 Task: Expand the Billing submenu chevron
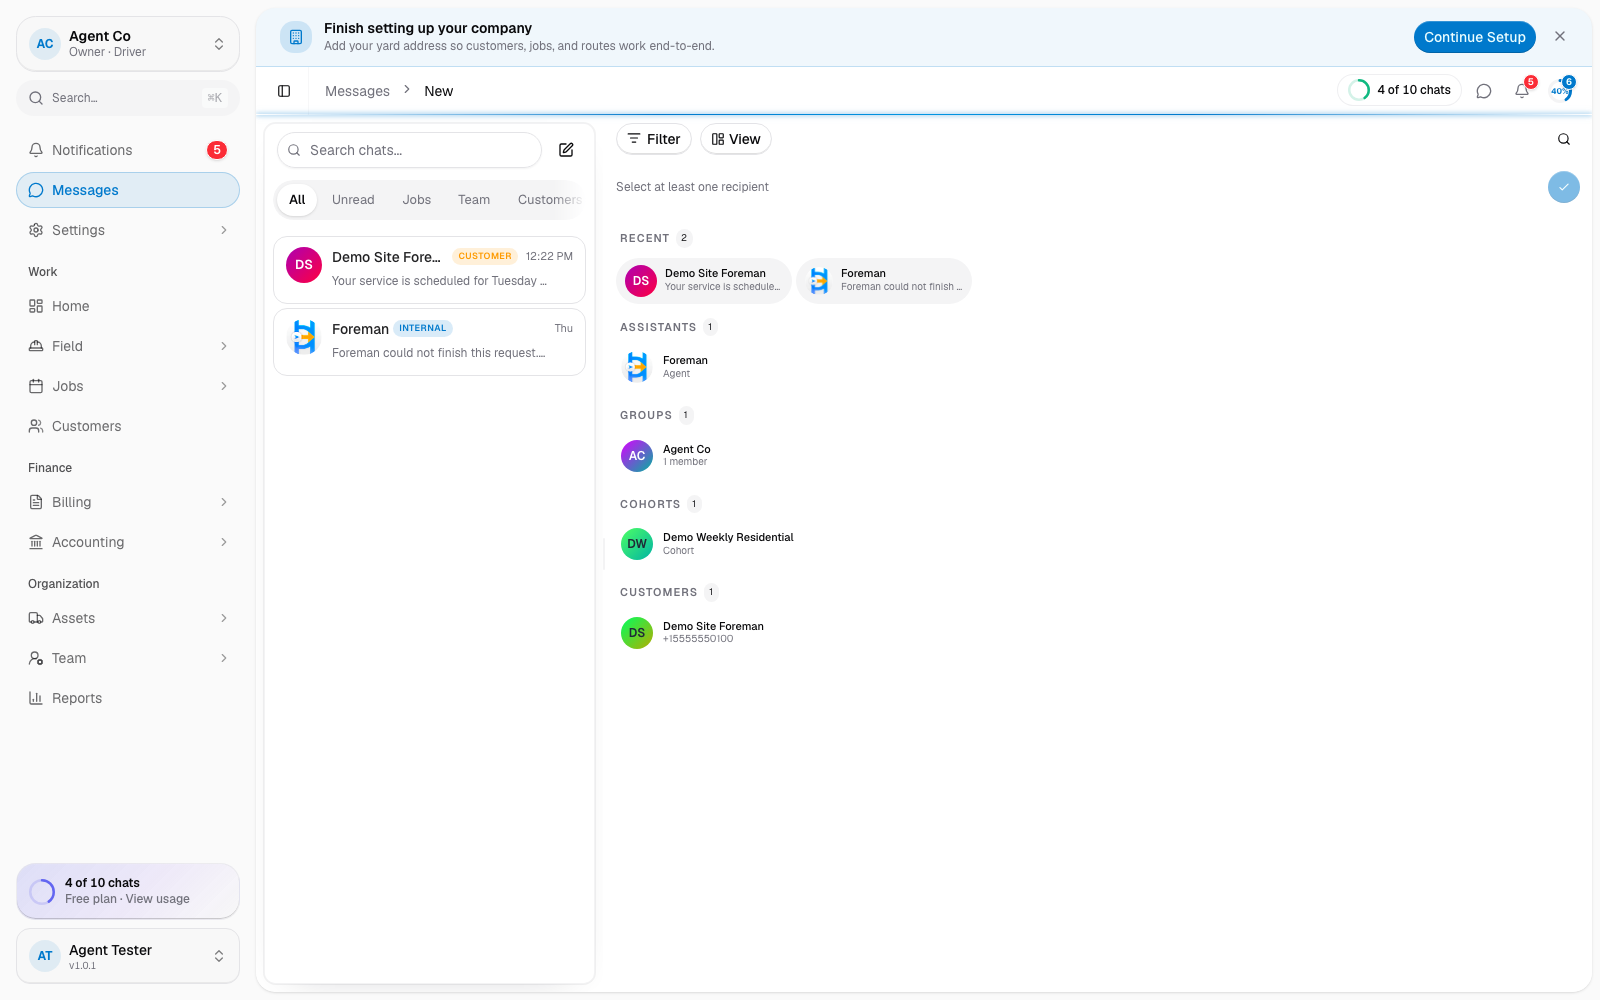point(224,502)
